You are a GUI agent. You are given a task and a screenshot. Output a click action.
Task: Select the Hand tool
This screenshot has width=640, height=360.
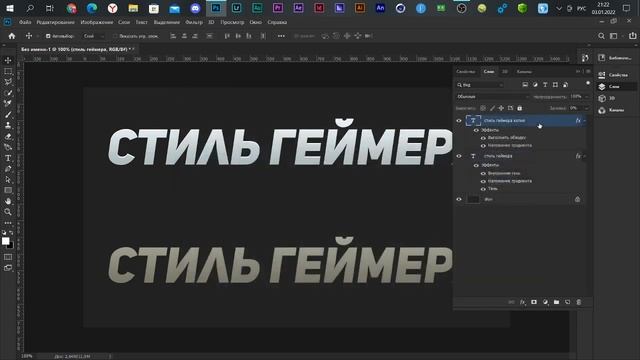click(8, 201)
